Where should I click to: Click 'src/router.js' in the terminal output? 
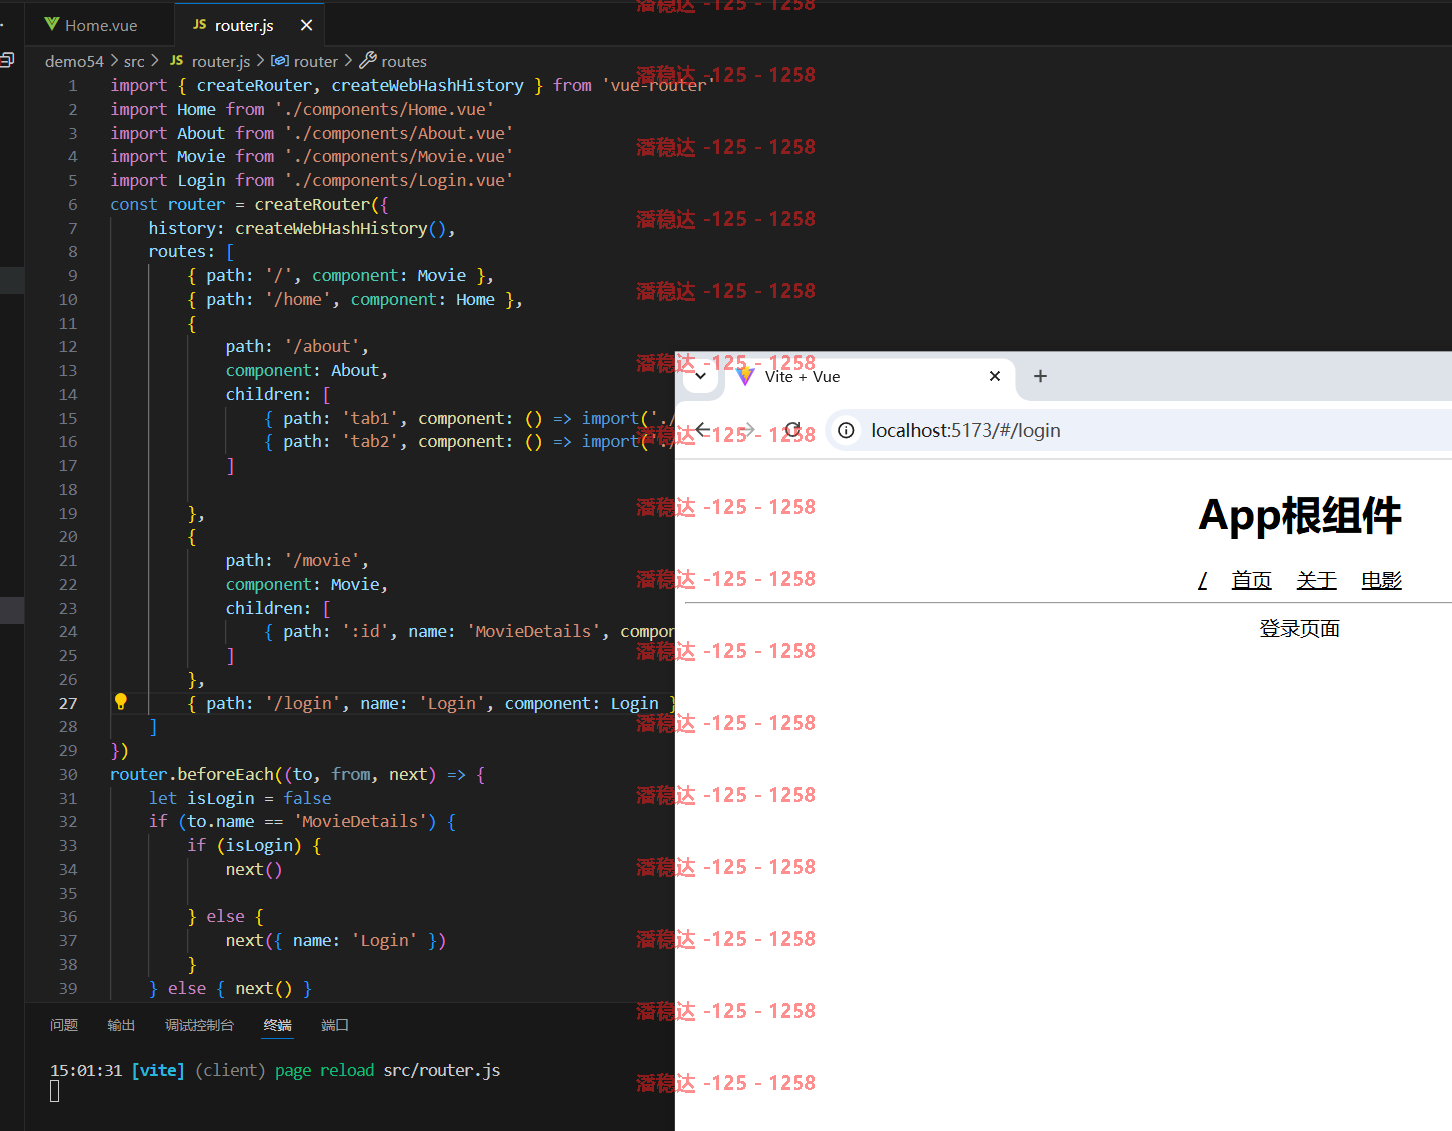(442, 1070)
